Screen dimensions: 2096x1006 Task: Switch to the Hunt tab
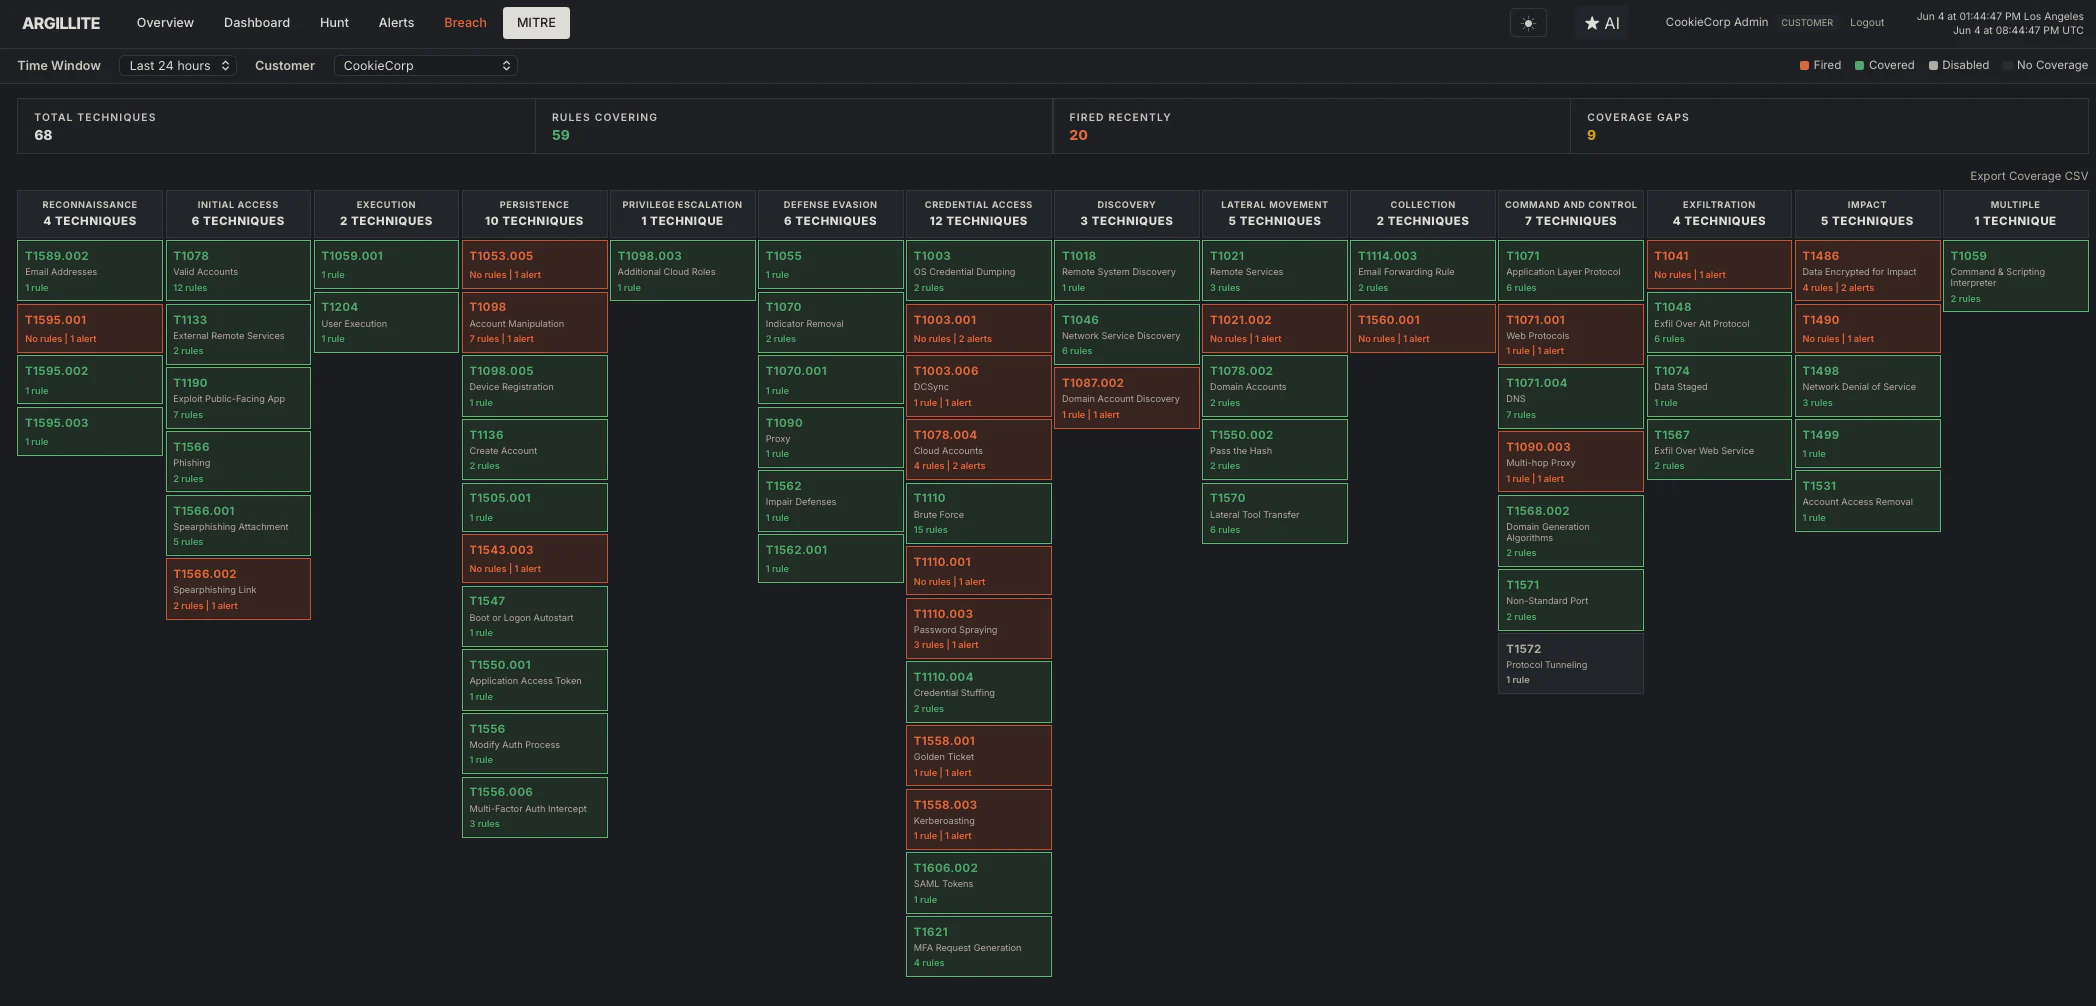tap(334, 22)
